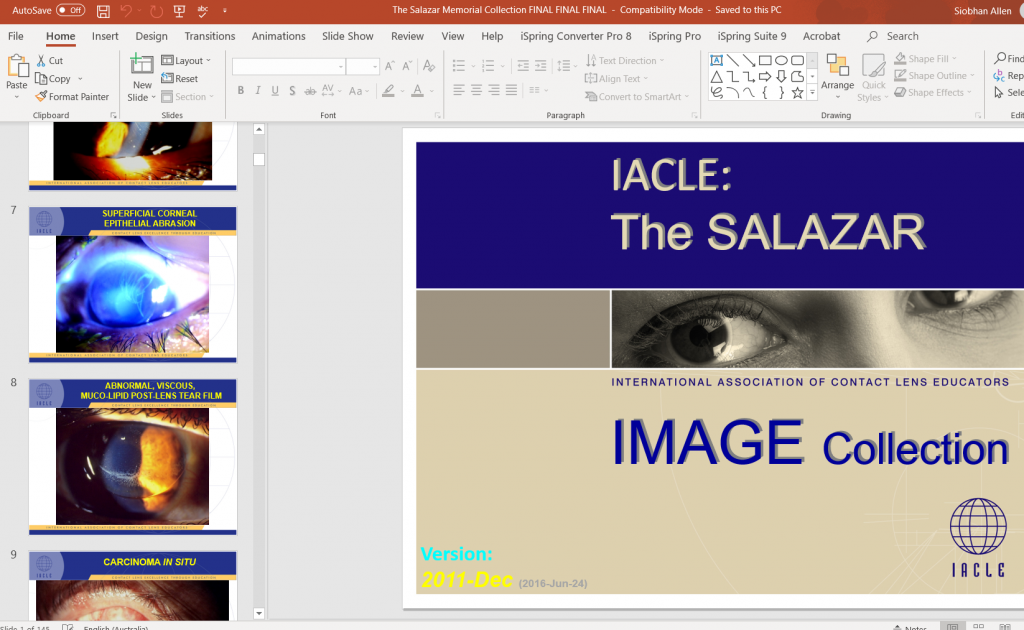This screenshot has height=630, width=1024.
Task: Open the Siobhan Allen account button
Action: point(982,10)
